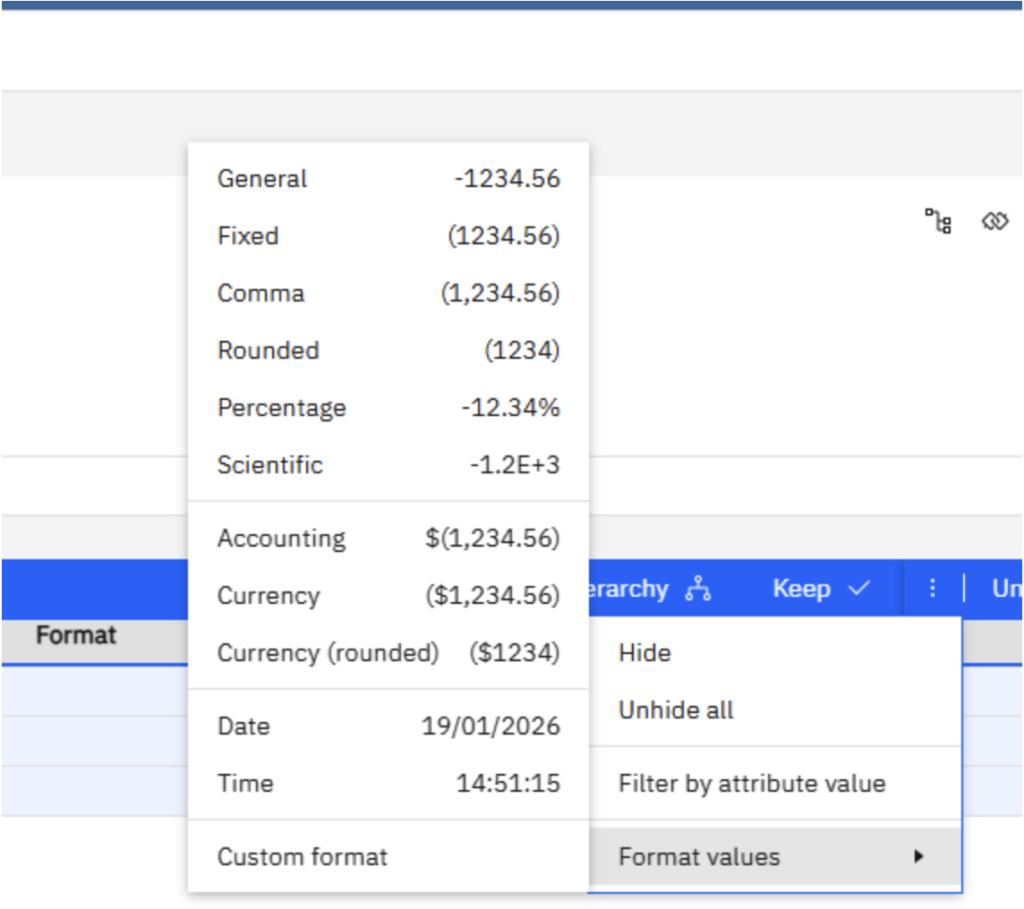The width and height of the screenshot is (1024, 909).
Task: Select the Accounting format
Action: 388,538
